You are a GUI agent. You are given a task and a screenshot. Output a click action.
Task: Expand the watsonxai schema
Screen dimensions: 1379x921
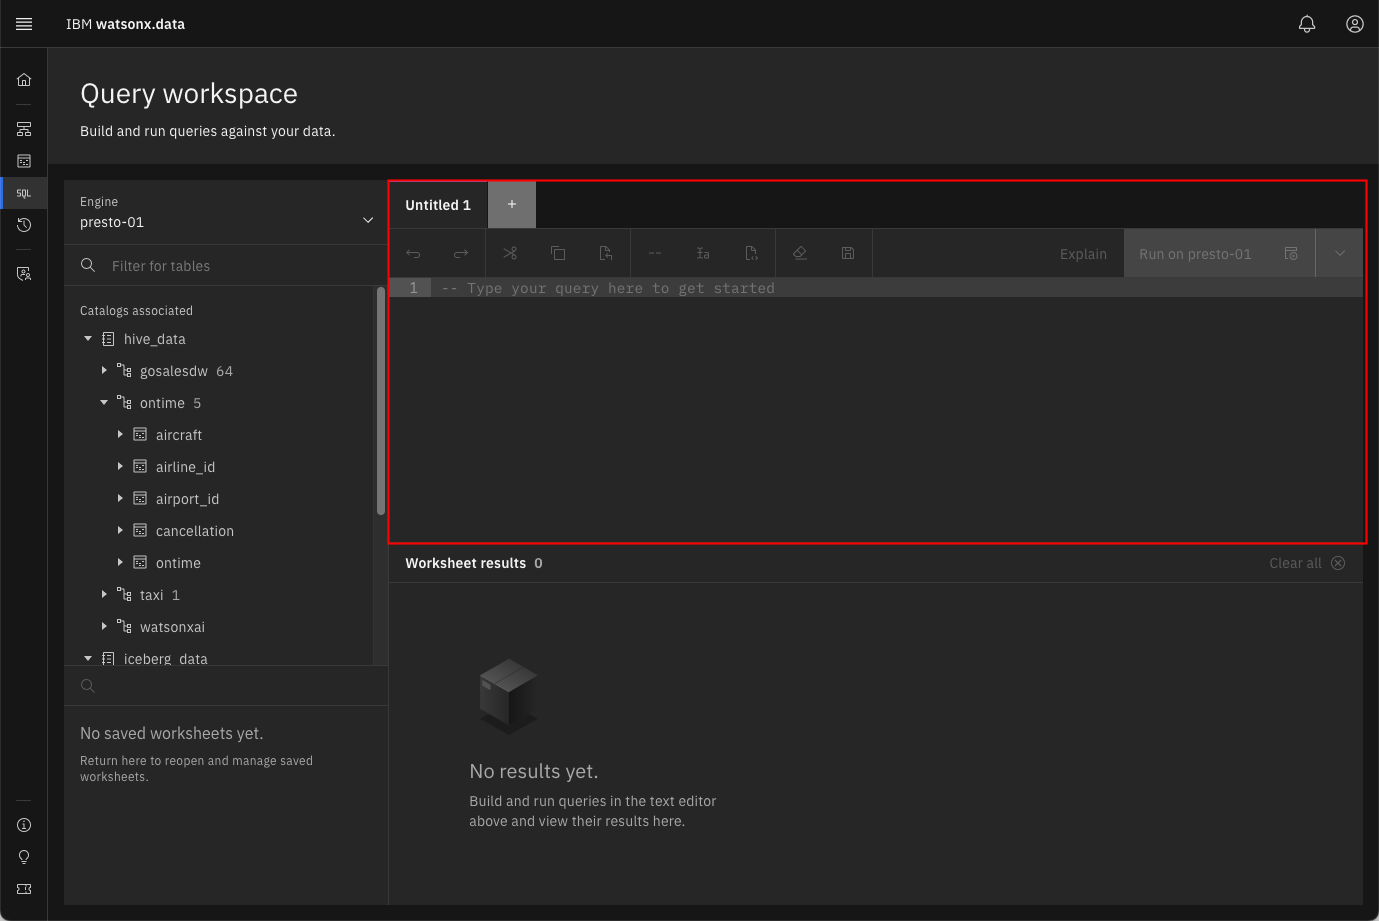tap(104, 627)
